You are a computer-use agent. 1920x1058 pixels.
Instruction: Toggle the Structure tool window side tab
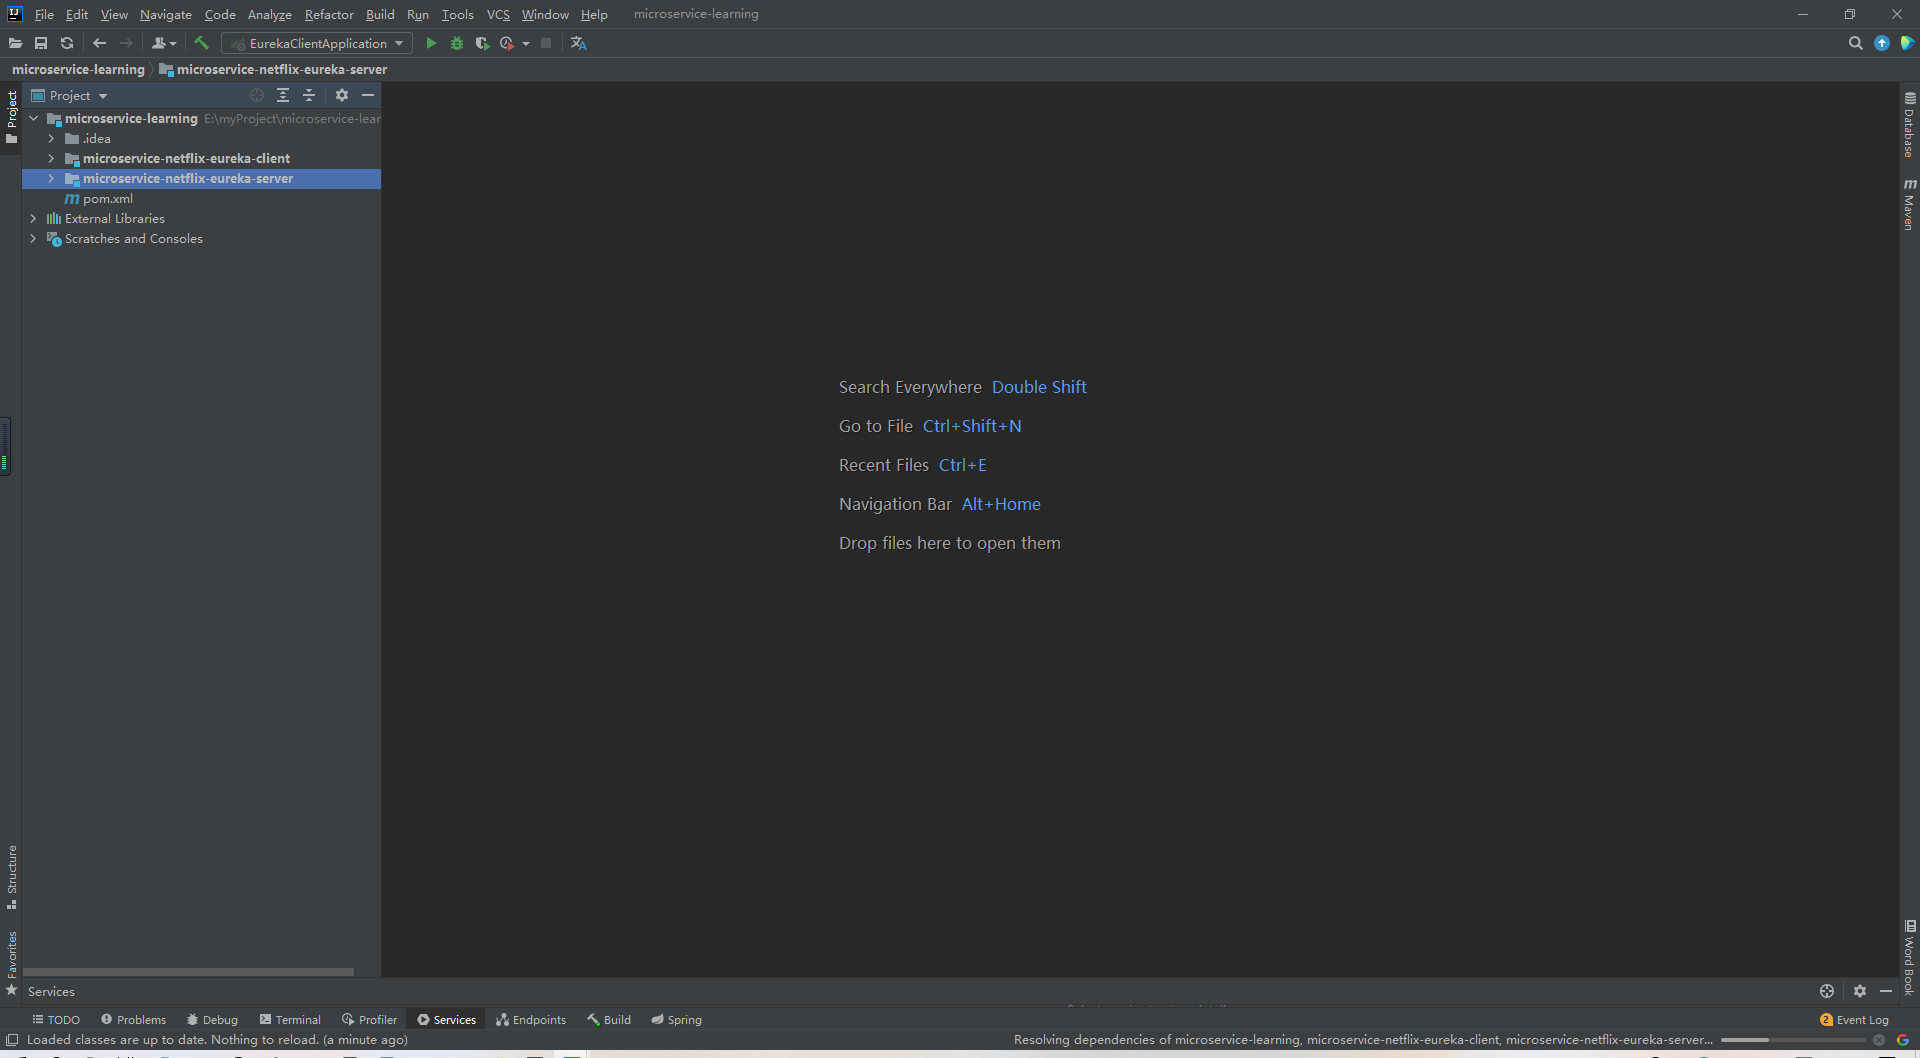[11, 877]
